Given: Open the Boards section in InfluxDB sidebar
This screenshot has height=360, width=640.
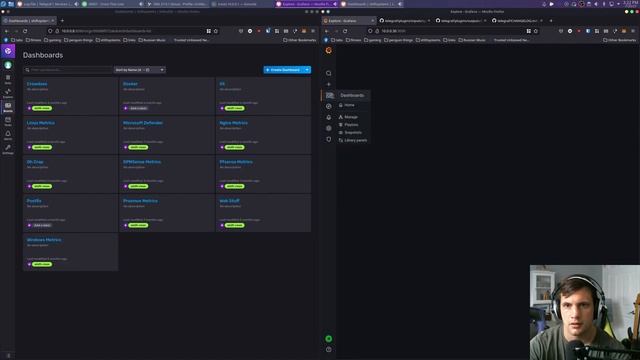Looking at the screenshot, I should point(8,107).
